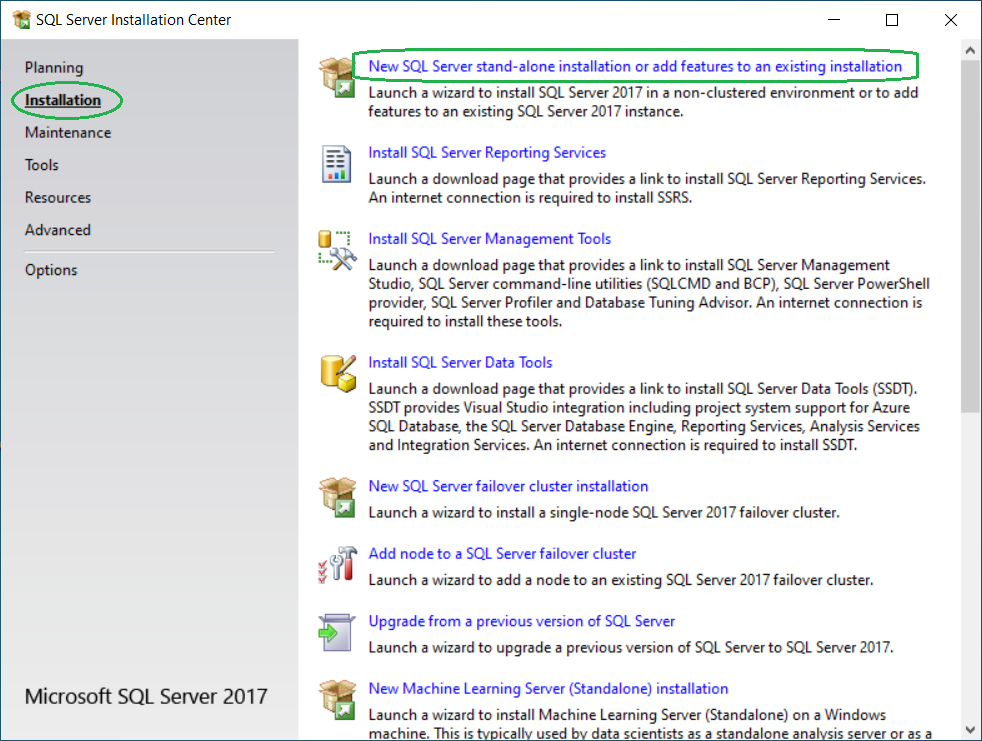Open the Planning section in the sidebar
The height and width of the screenshot is (741, 982).
pos(54,68)
